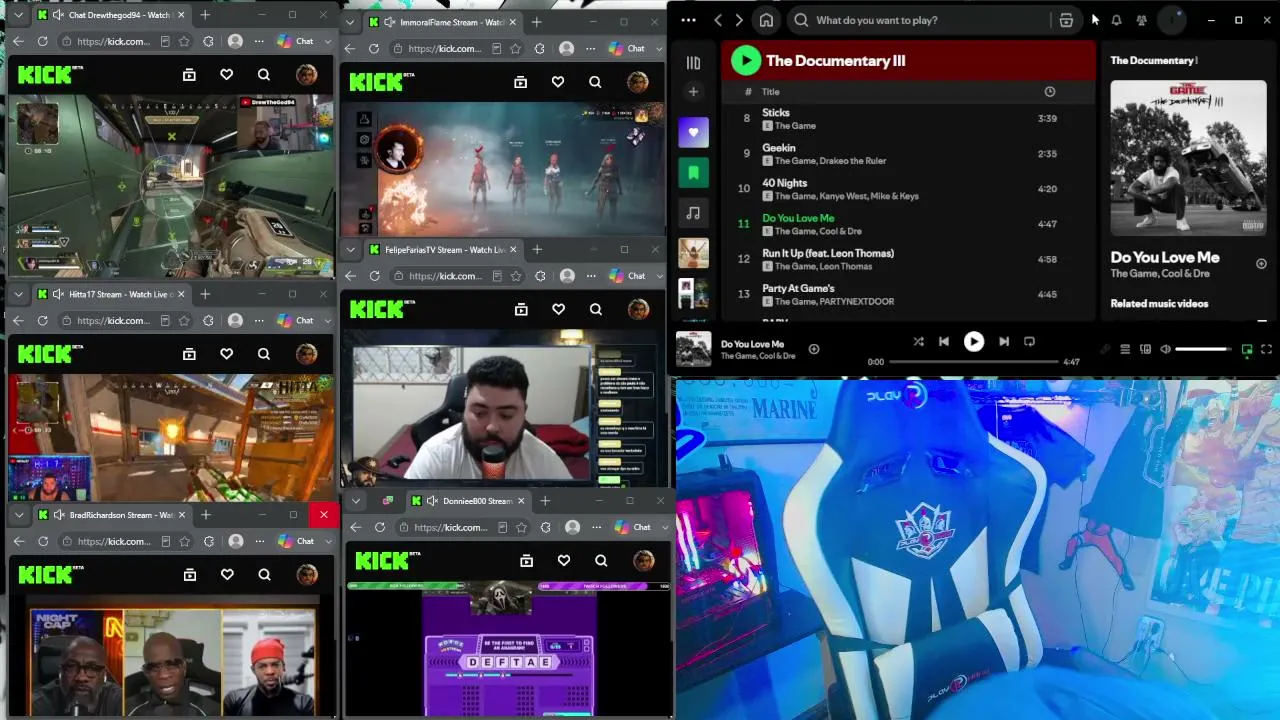Open Kick profile avatar in FelipeFariasTV window
Image resolution: width=1280 pixels, height=720 pixels.
coord(638,309)
